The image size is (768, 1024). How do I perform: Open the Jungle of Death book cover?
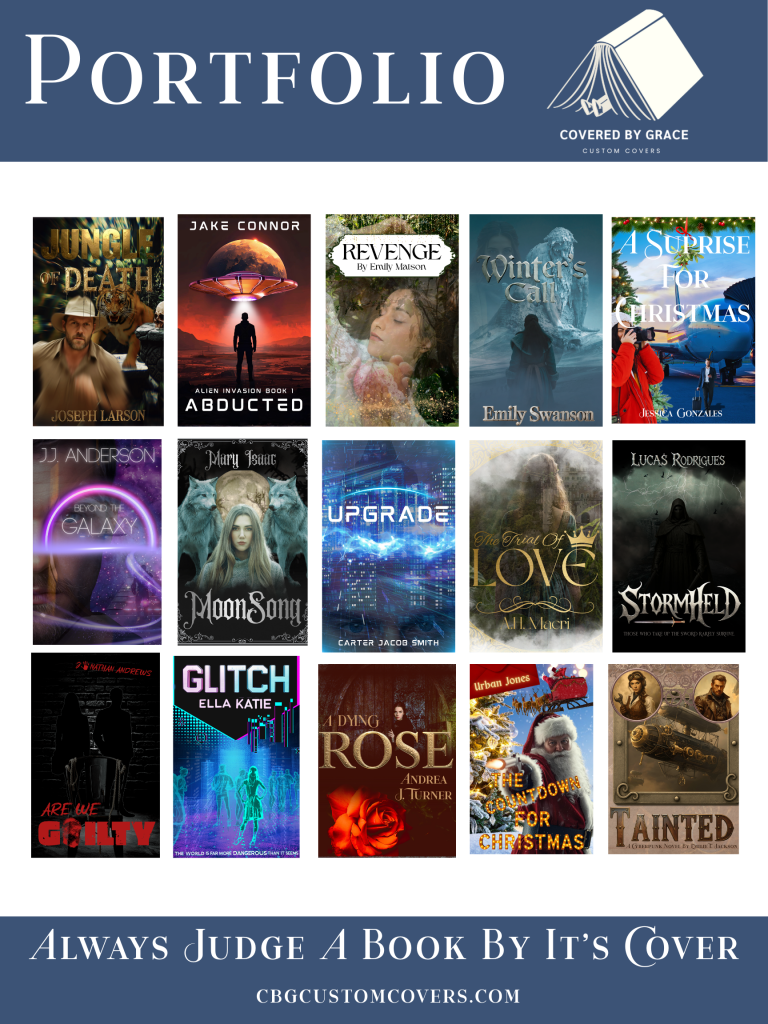[98, 321]
